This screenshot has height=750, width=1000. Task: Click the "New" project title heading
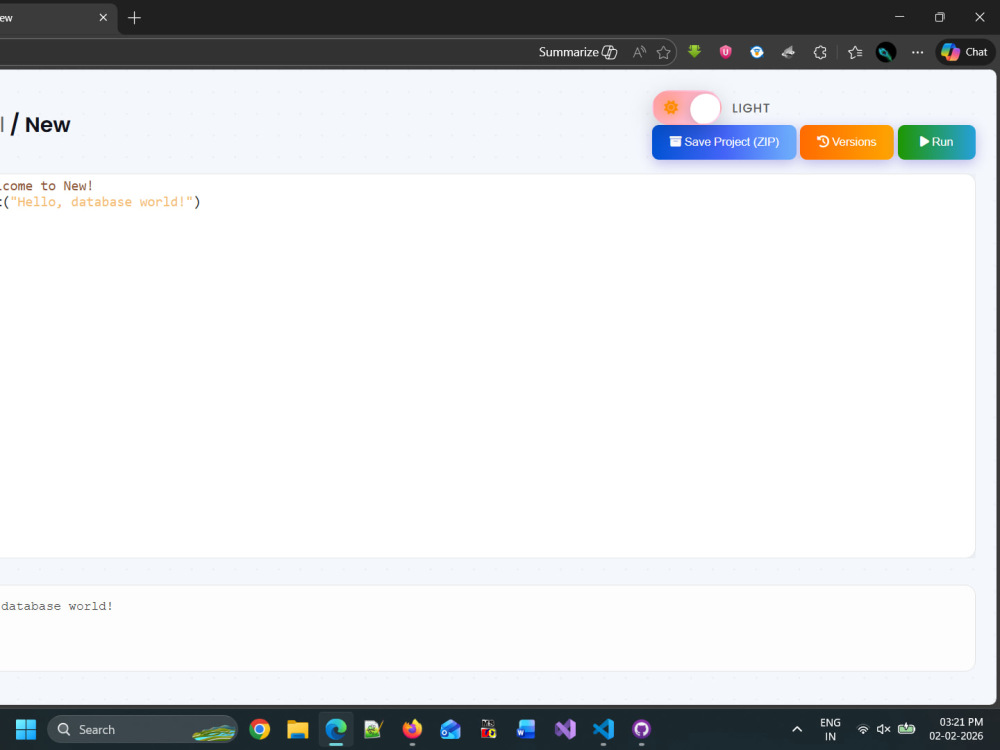click(47, 125)
